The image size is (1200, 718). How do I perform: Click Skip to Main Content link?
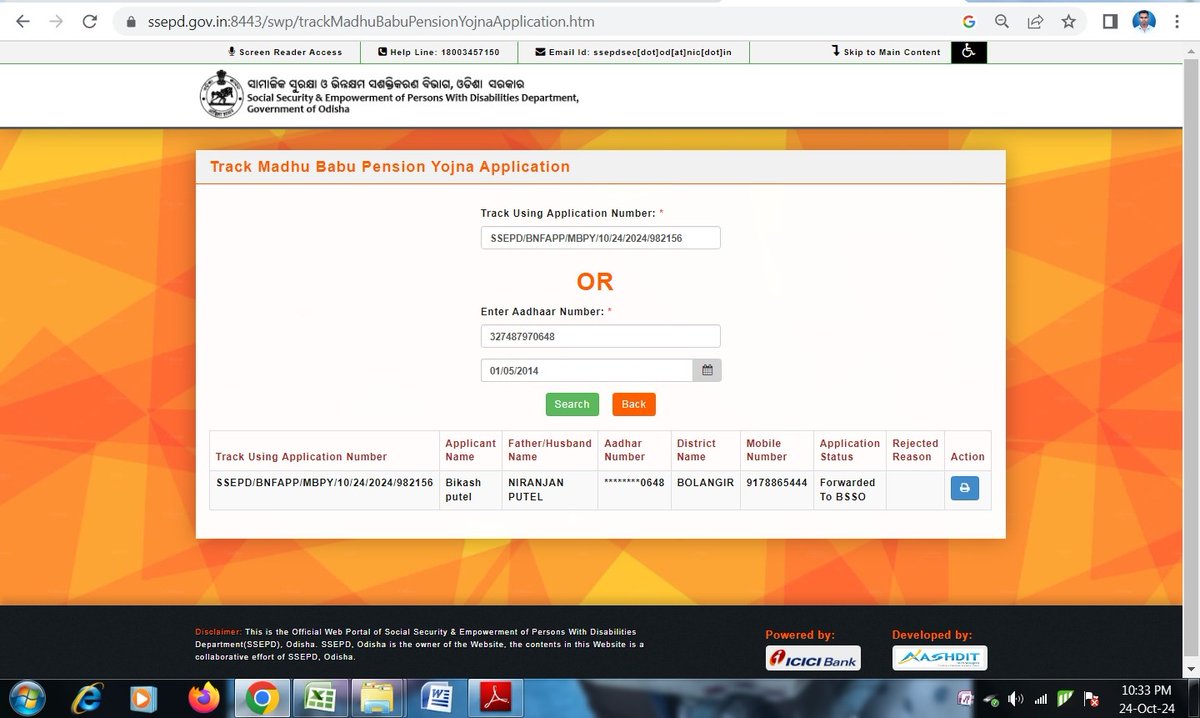click(x=886, y=52)
